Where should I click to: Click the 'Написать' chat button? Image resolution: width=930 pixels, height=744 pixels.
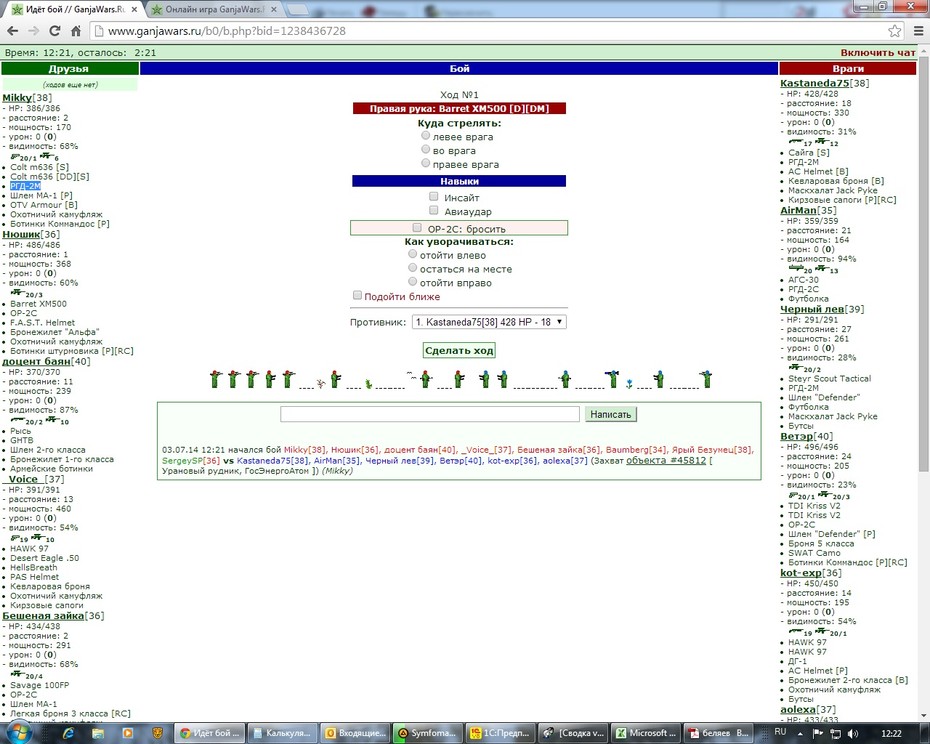click(610, 414)
